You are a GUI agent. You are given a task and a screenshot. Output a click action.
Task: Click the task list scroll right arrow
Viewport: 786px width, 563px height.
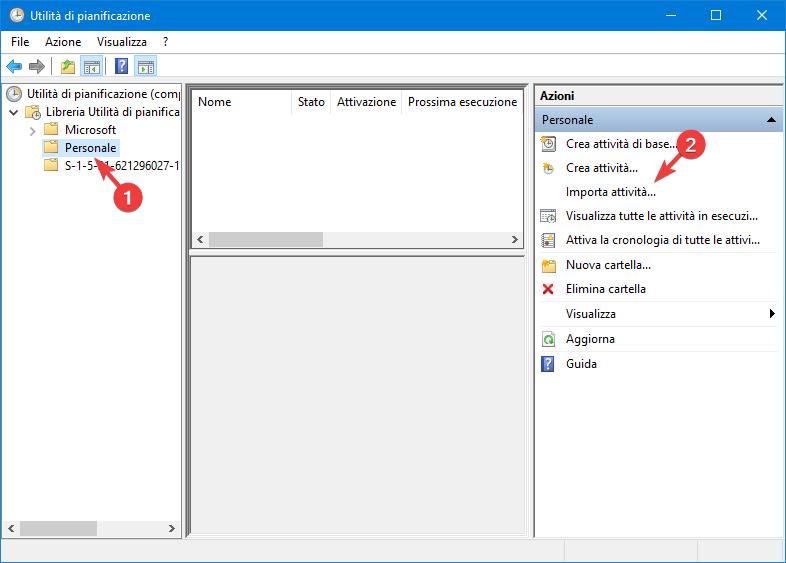point(514,240)
